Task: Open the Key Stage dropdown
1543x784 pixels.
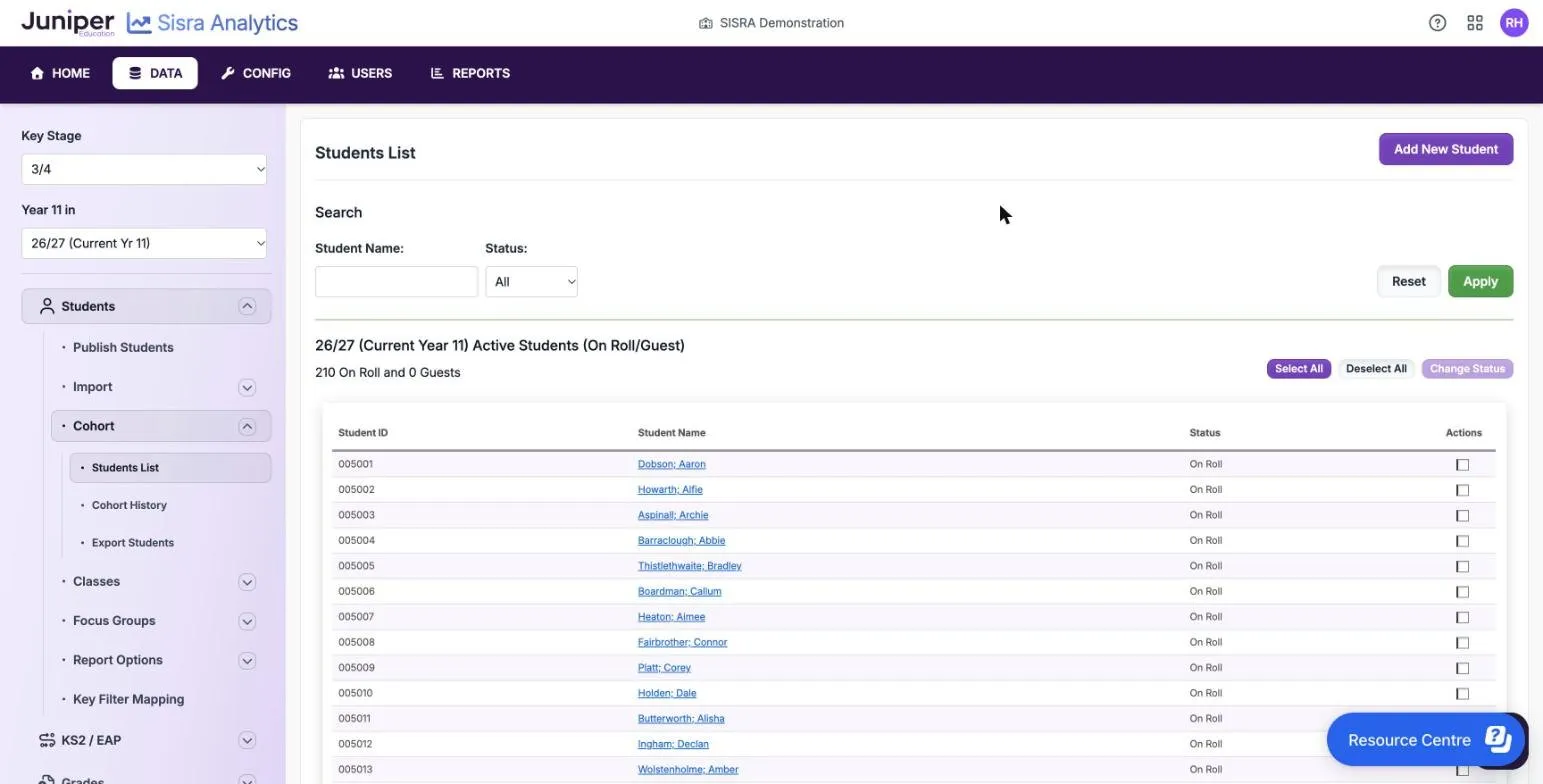Action: coord(144,169)
